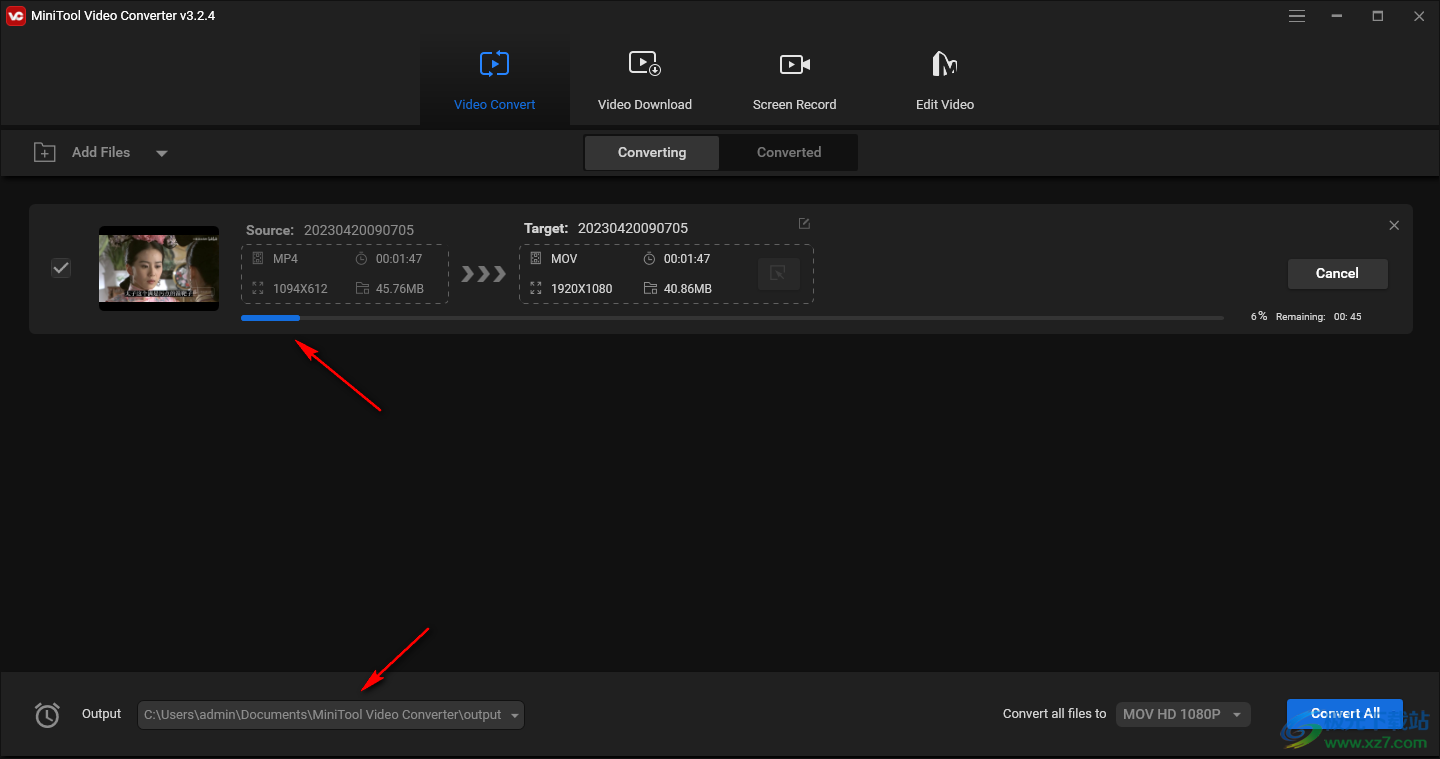Click the Edit Video icon

click(x=945, y=64)
